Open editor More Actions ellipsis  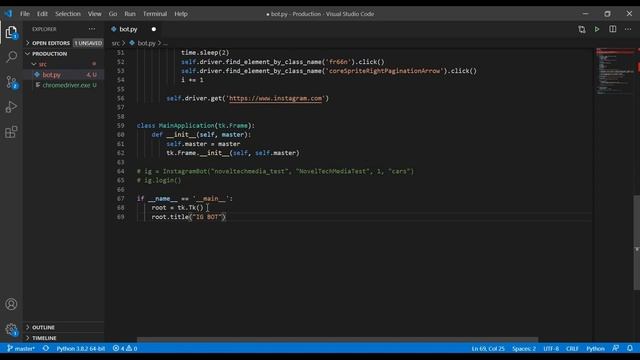click(x=628, y=29)
